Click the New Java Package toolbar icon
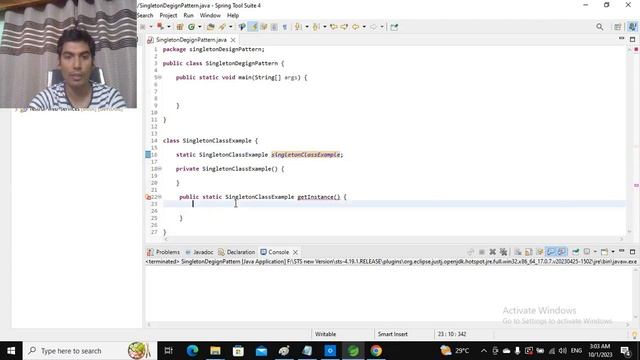640x360 pixels. [180, 27]
